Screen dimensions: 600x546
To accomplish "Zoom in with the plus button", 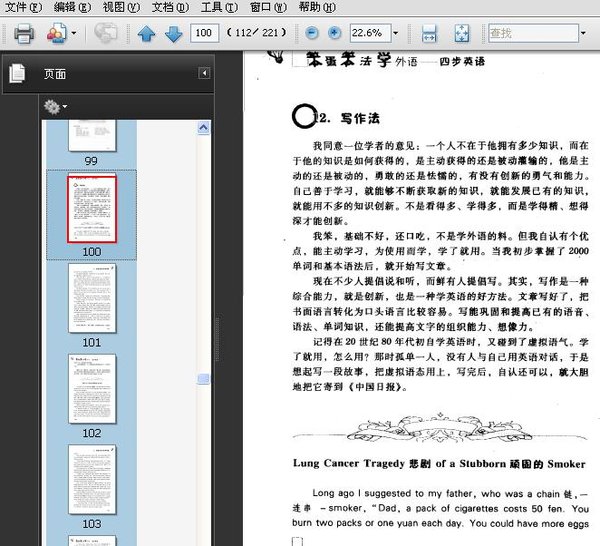I will (x=334, y=33).
